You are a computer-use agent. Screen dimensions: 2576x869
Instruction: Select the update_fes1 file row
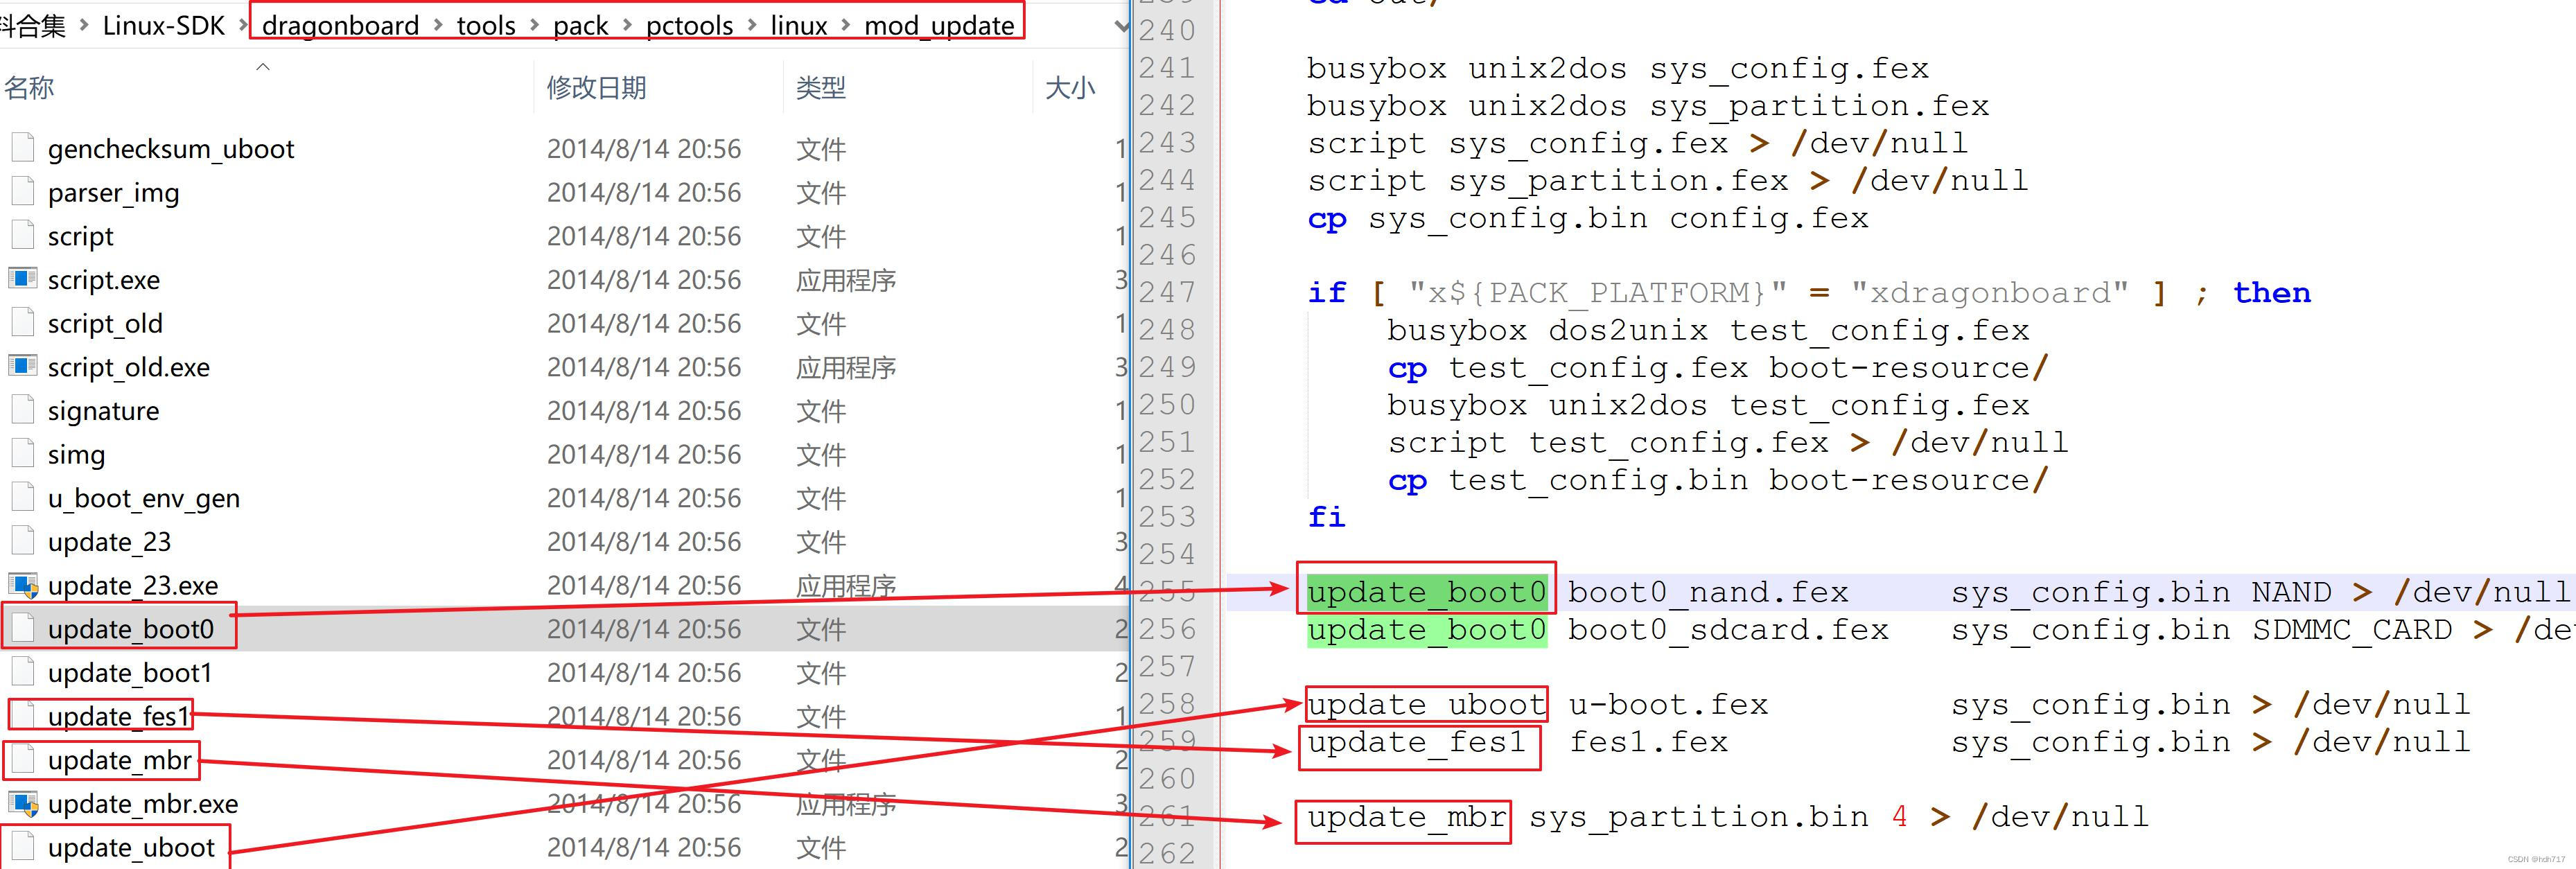click(120, 716)
